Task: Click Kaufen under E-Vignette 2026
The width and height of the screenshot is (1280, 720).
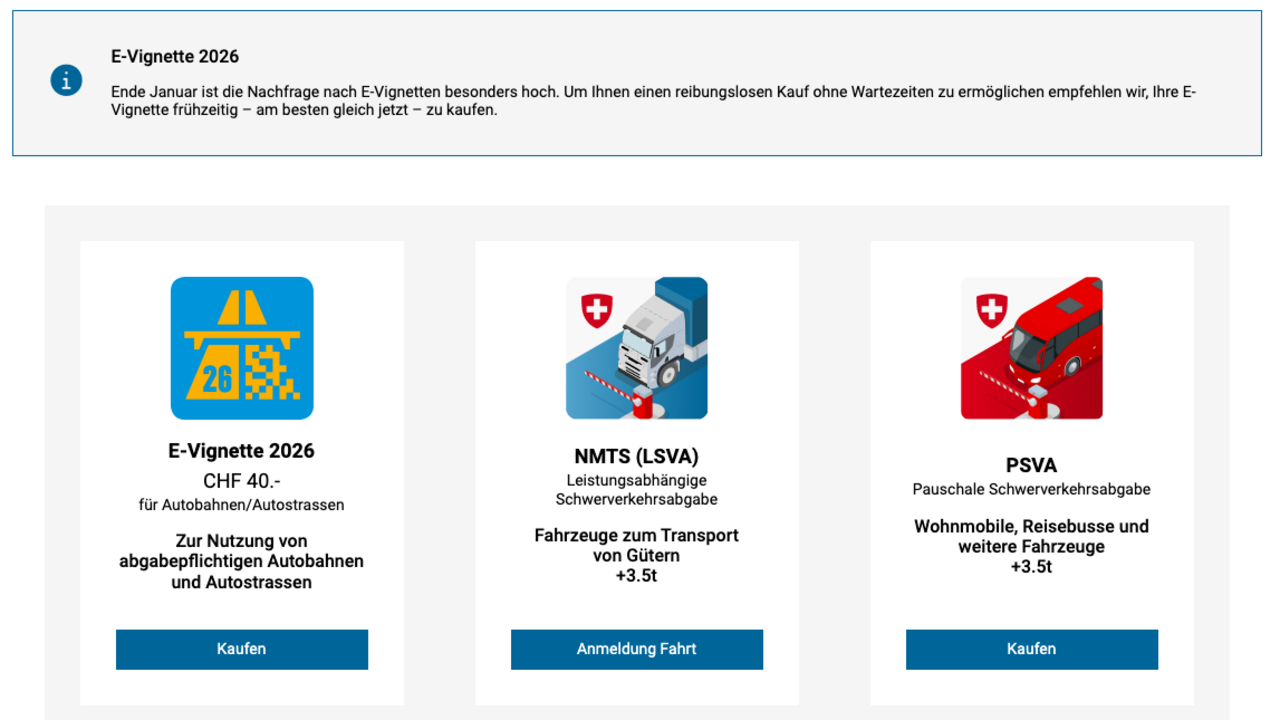Action: (241, 648)
